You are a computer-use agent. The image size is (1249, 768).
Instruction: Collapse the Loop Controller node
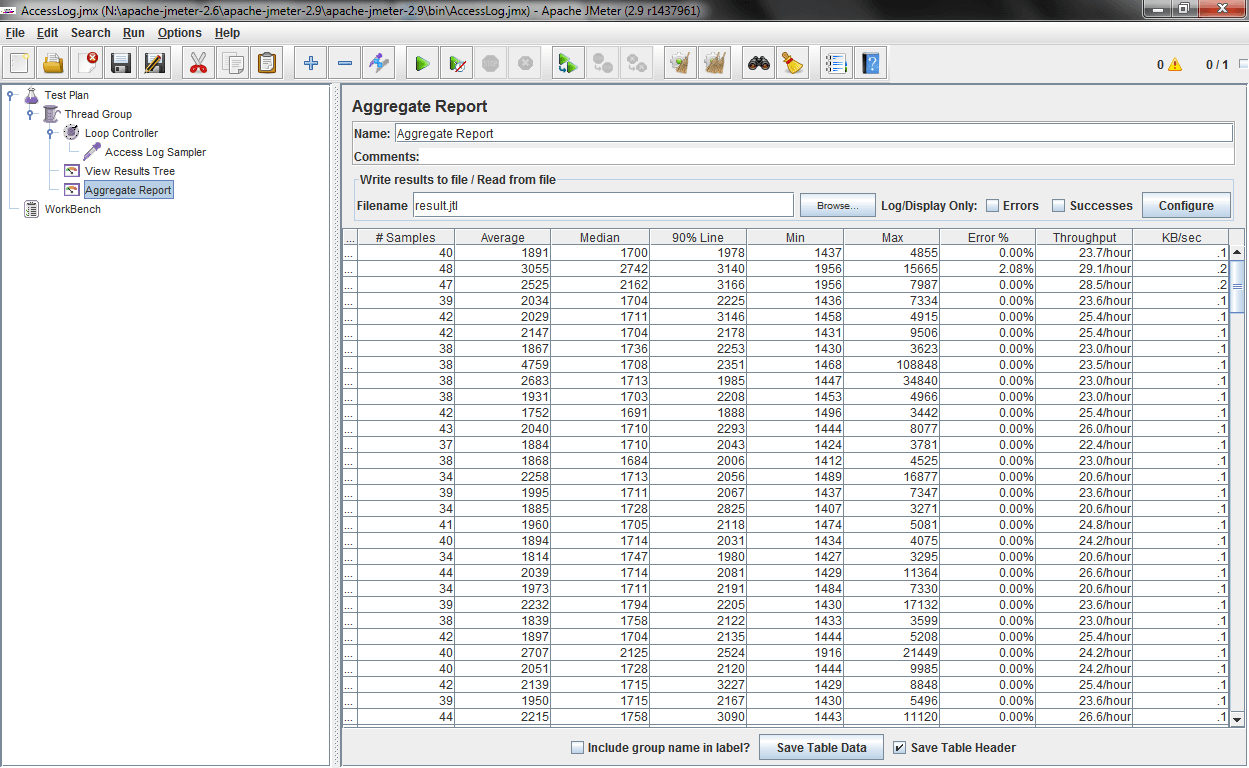[50, 132]
